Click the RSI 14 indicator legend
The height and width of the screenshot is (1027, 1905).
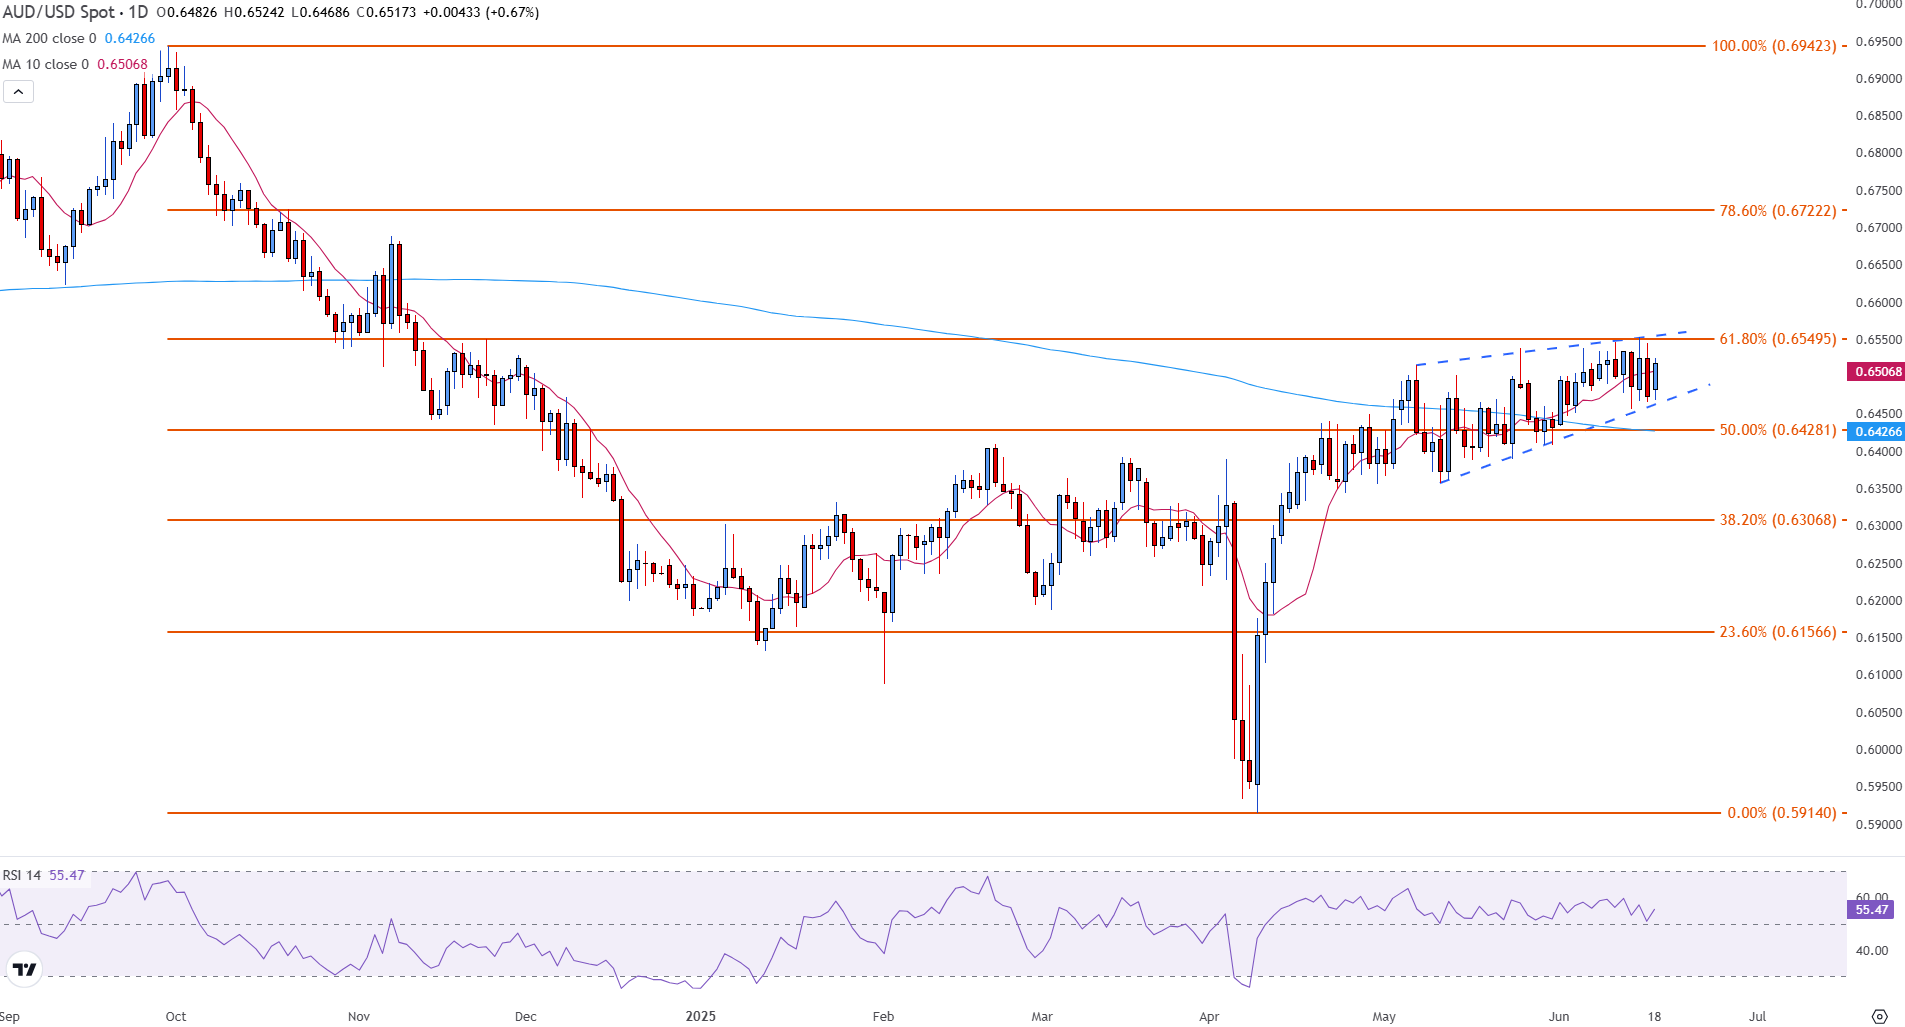click(x=22, y=875)
